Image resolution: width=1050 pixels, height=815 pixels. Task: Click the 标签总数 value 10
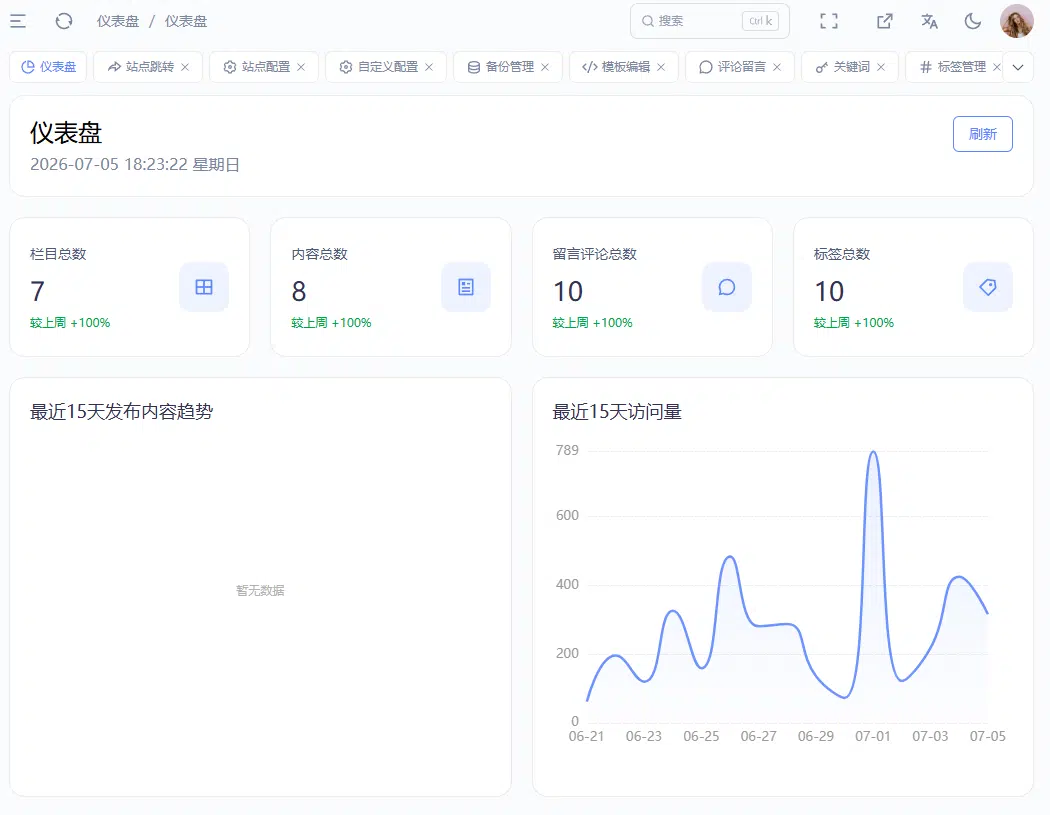(x=829, y=291)
